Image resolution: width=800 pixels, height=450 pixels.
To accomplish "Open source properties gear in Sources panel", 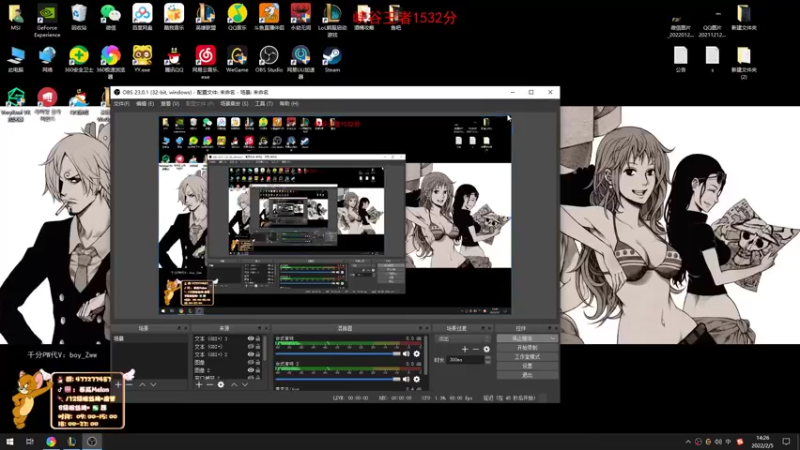I will click(221, 385).
